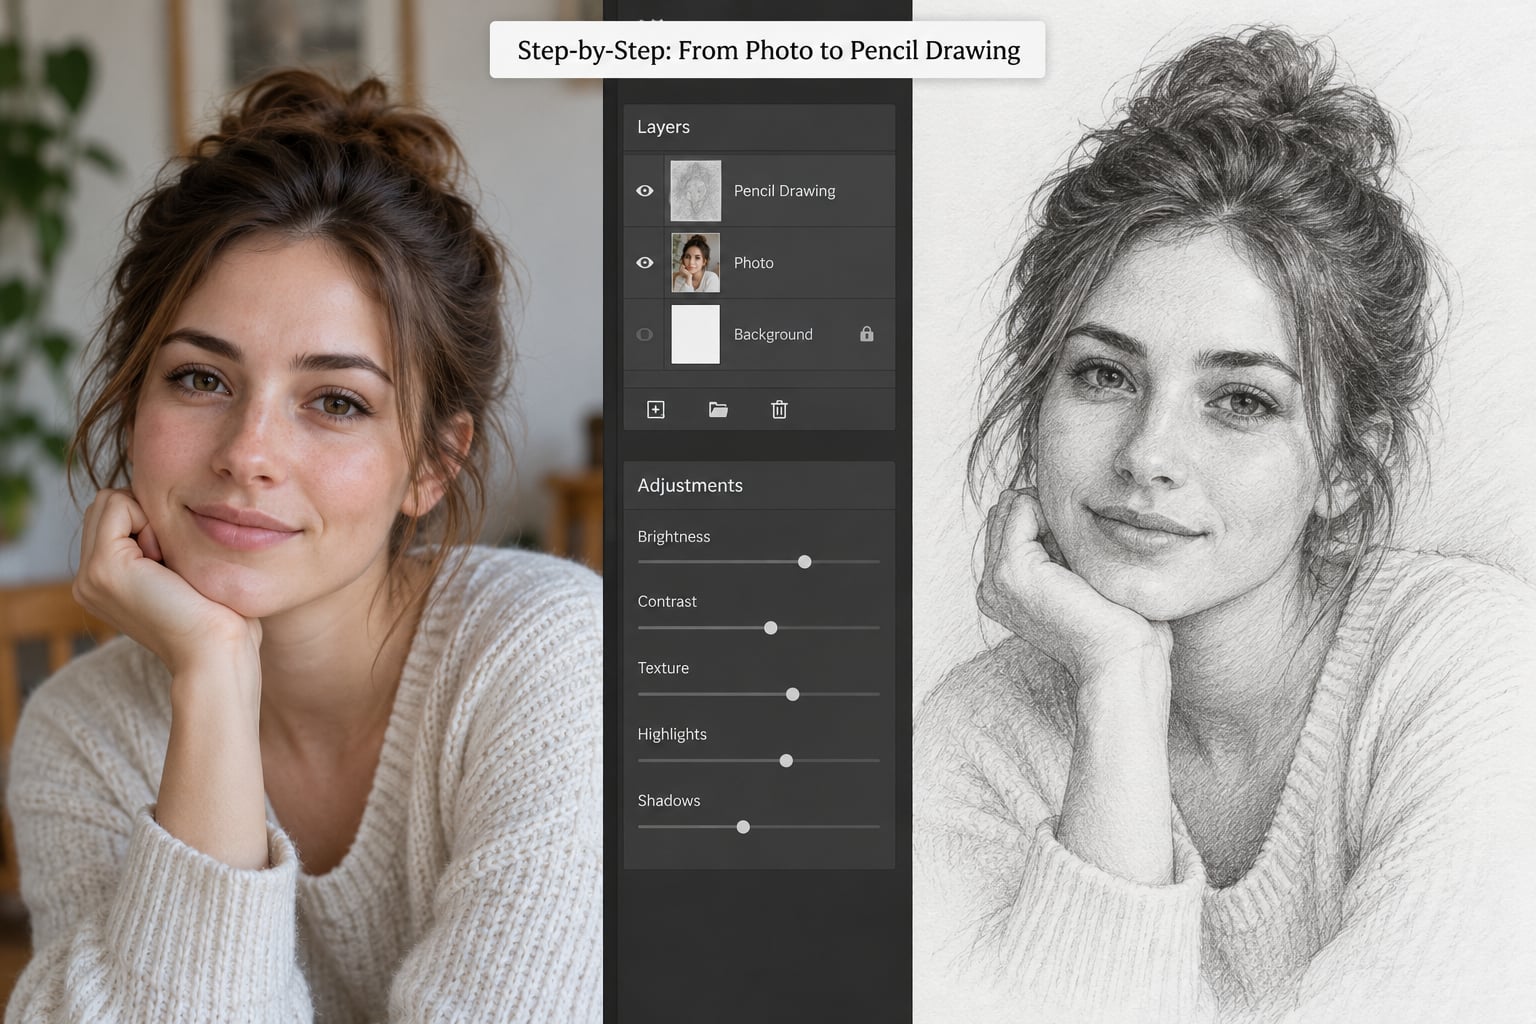This screenshot has width=1536, height=1024.
Task: Click the Highlights label
Action: [672, 734]
